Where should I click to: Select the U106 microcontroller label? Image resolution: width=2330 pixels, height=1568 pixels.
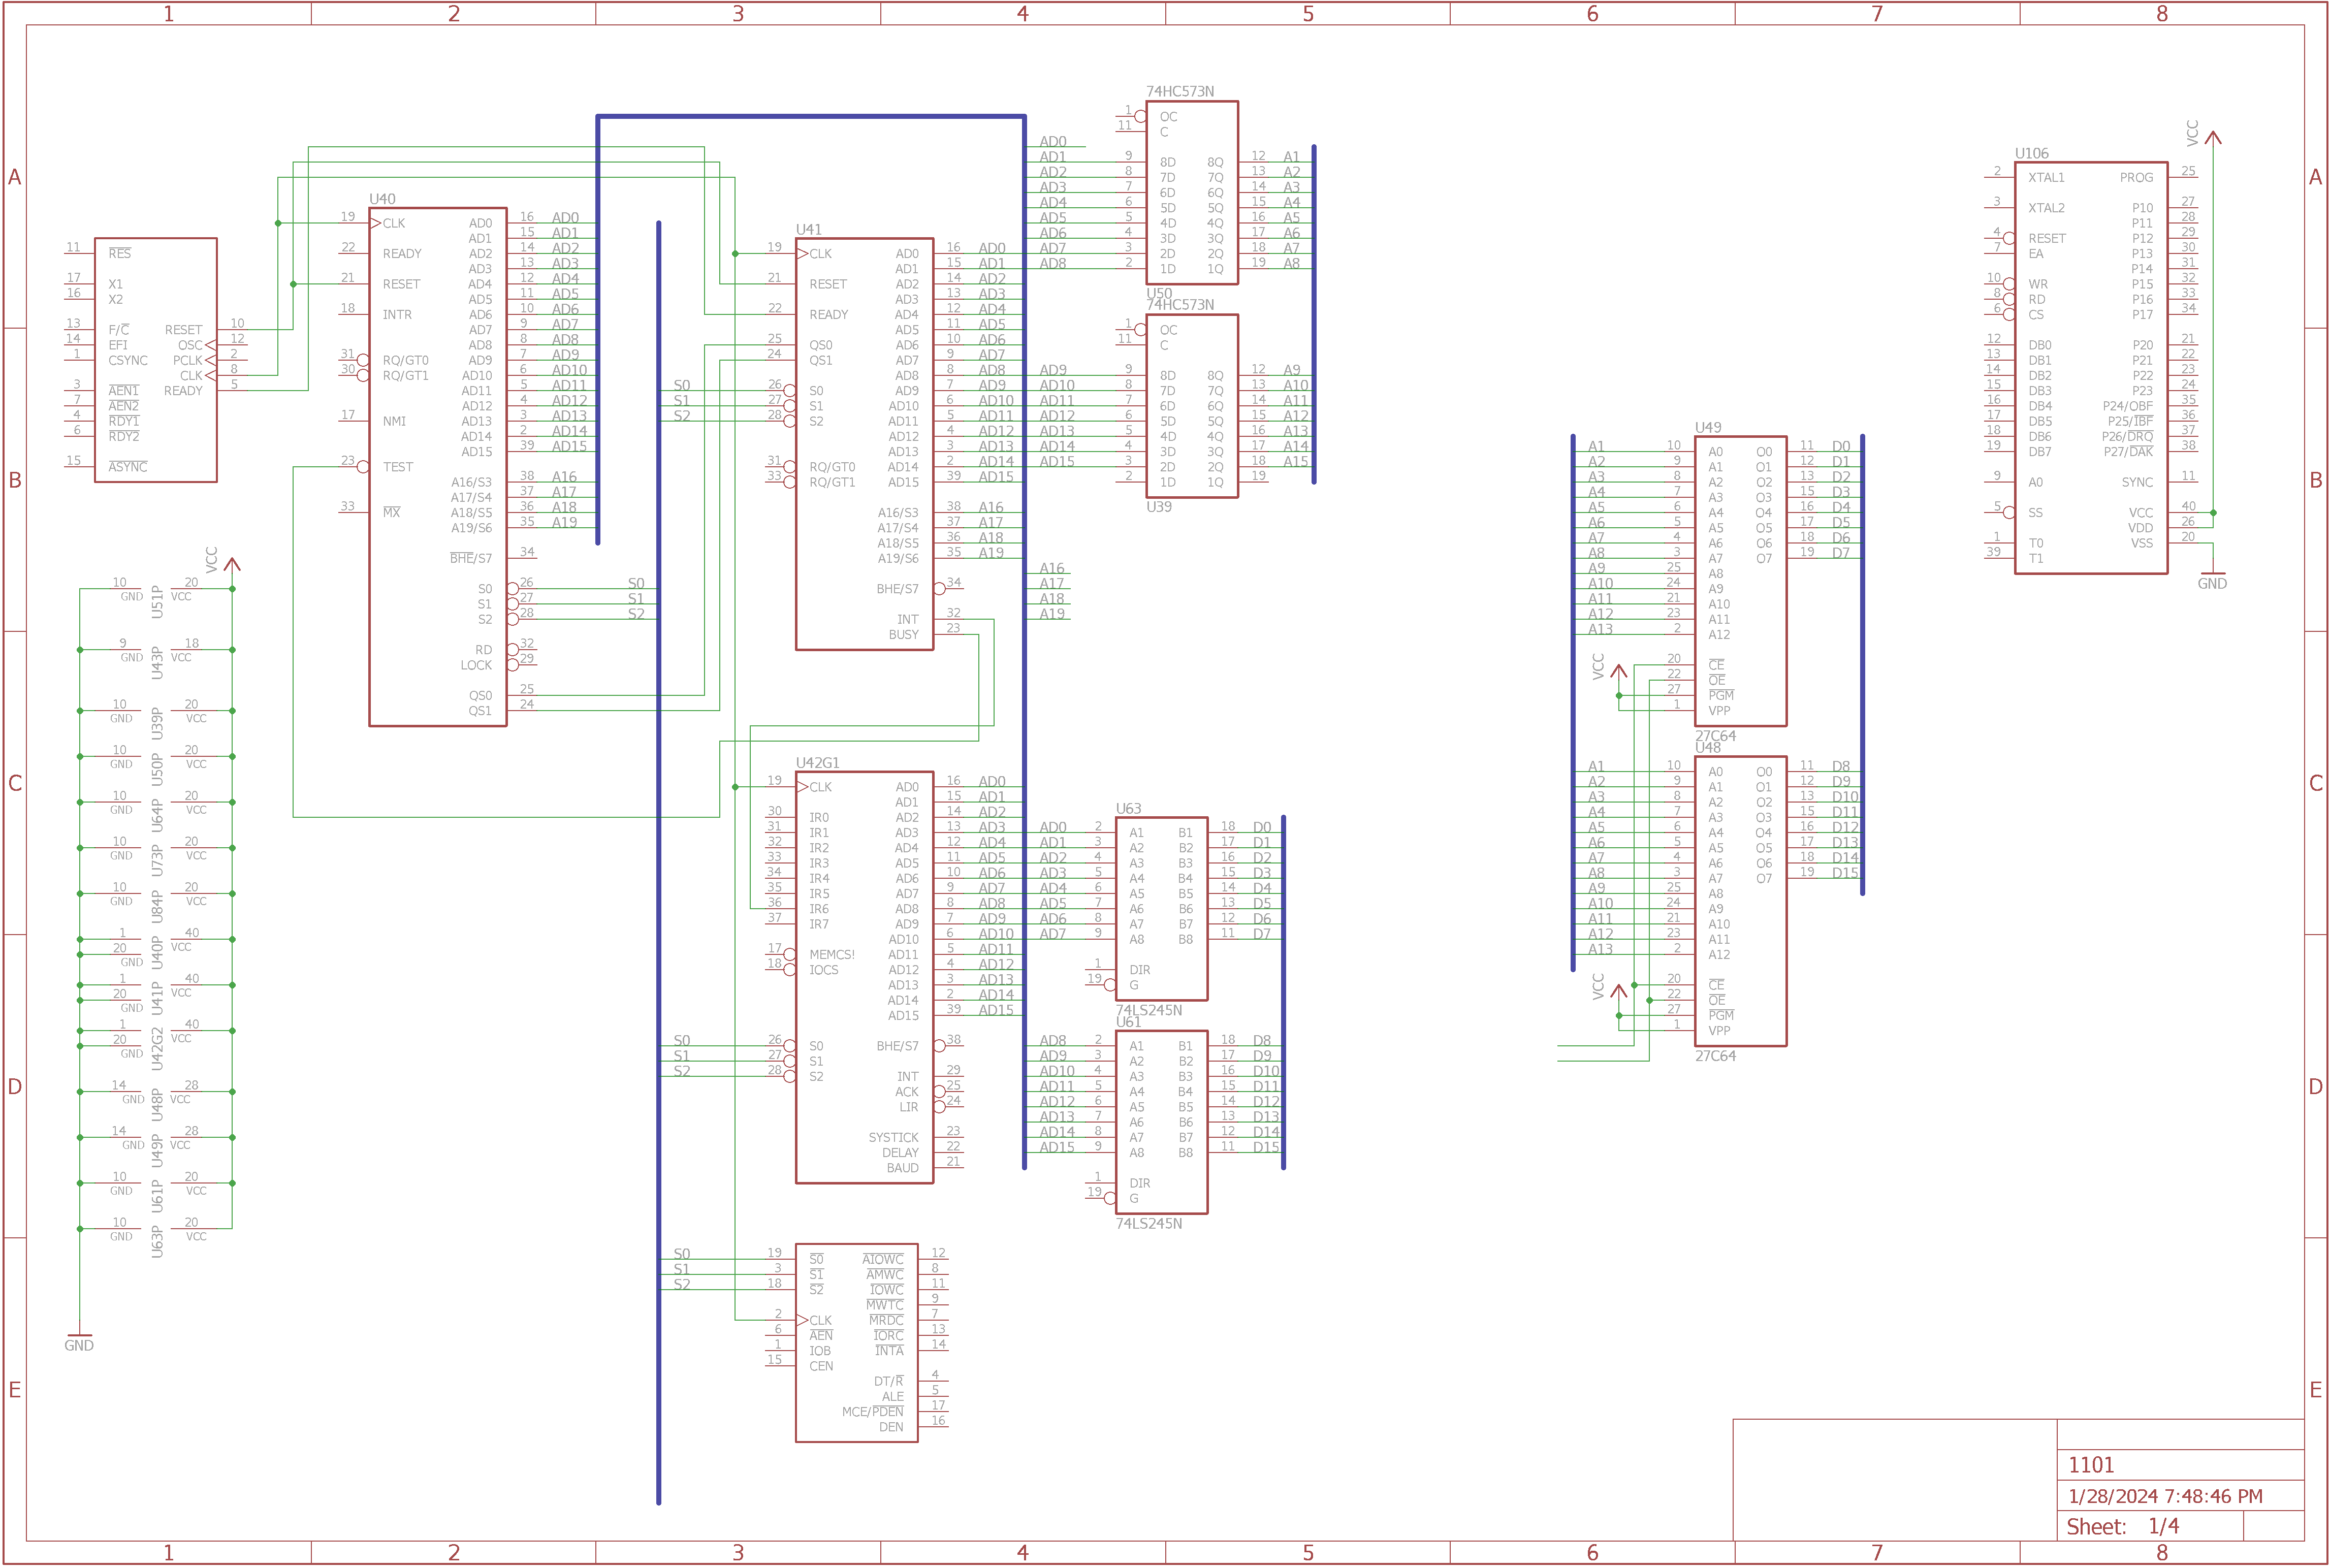[2031, 154]
